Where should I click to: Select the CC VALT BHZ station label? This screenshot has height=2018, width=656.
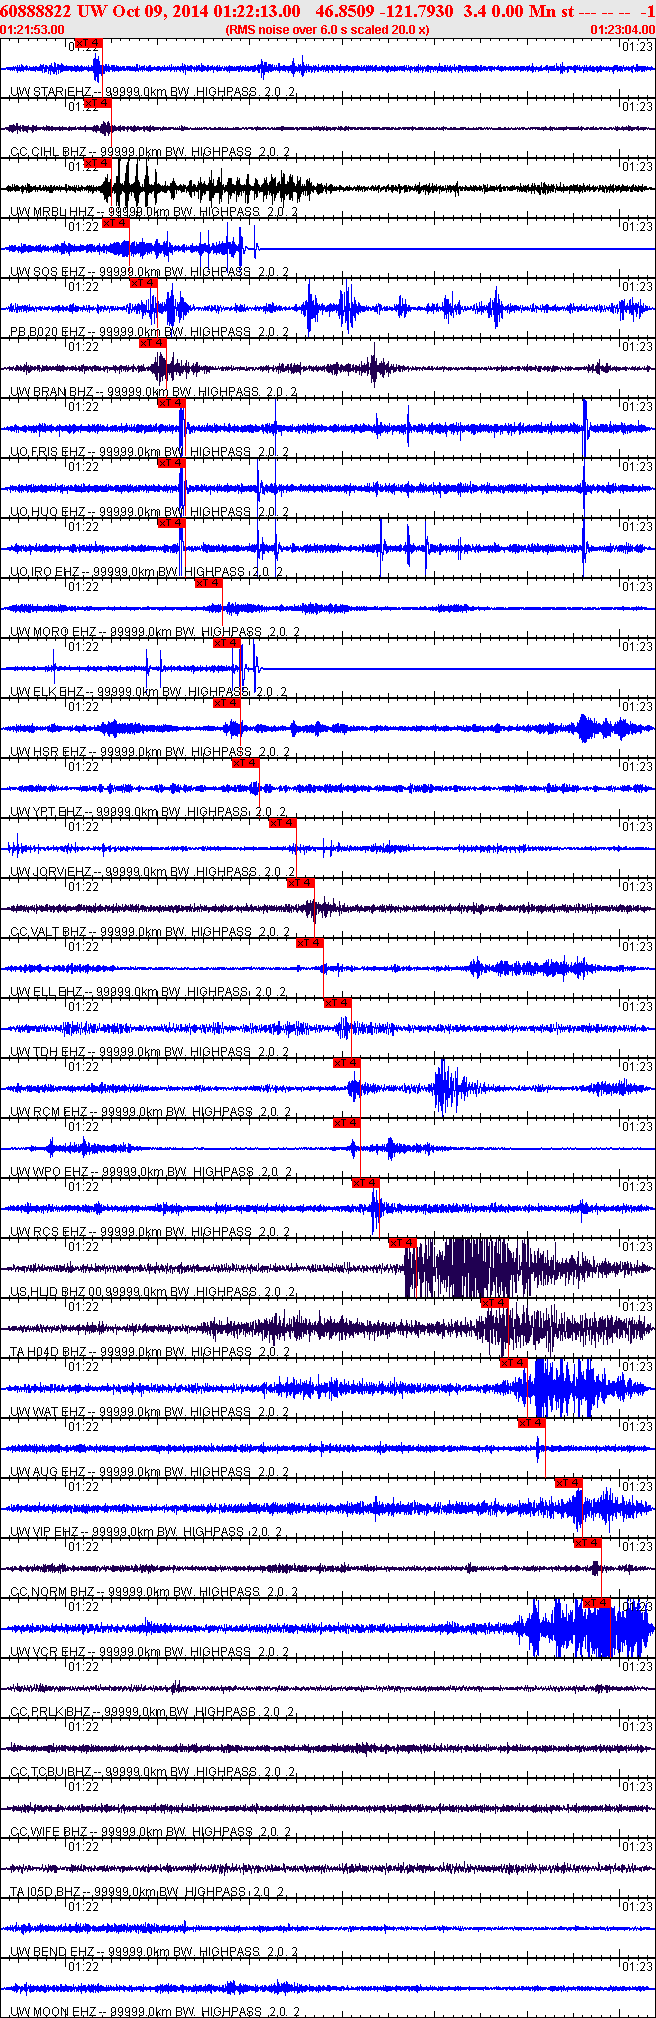[x=48, y=932]
